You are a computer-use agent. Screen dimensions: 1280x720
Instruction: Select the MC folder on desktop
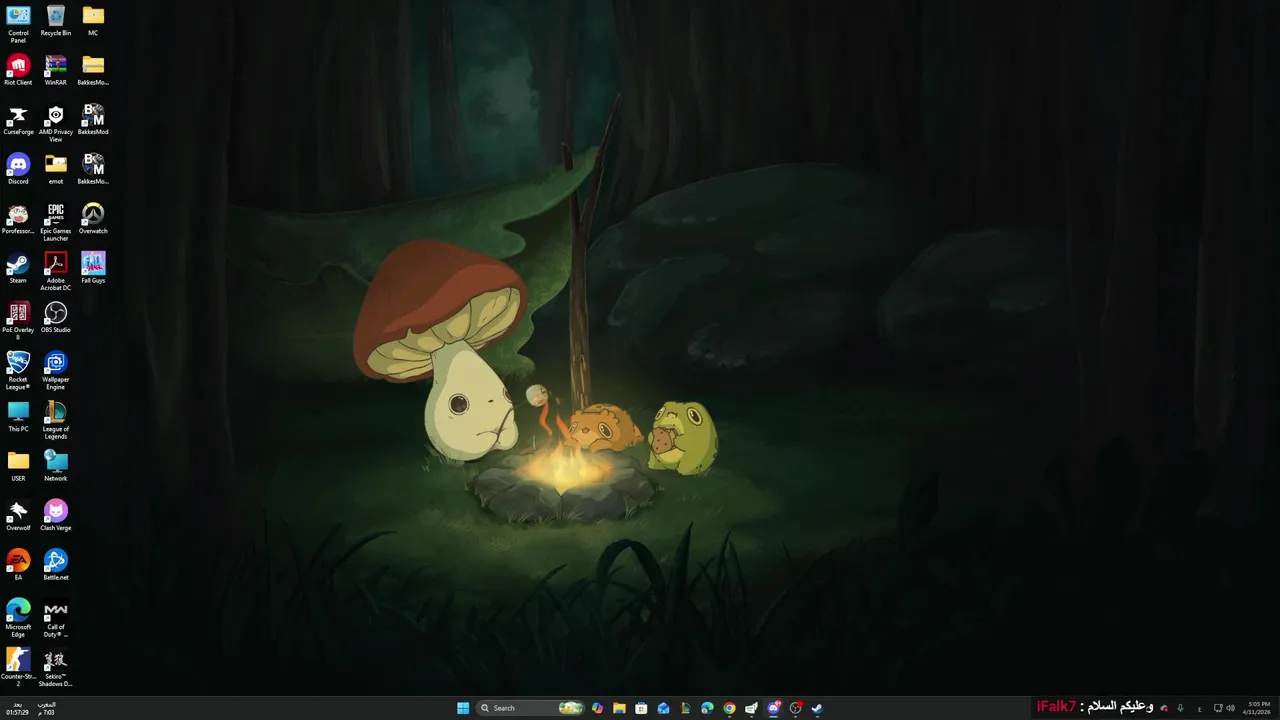point(93,21)
